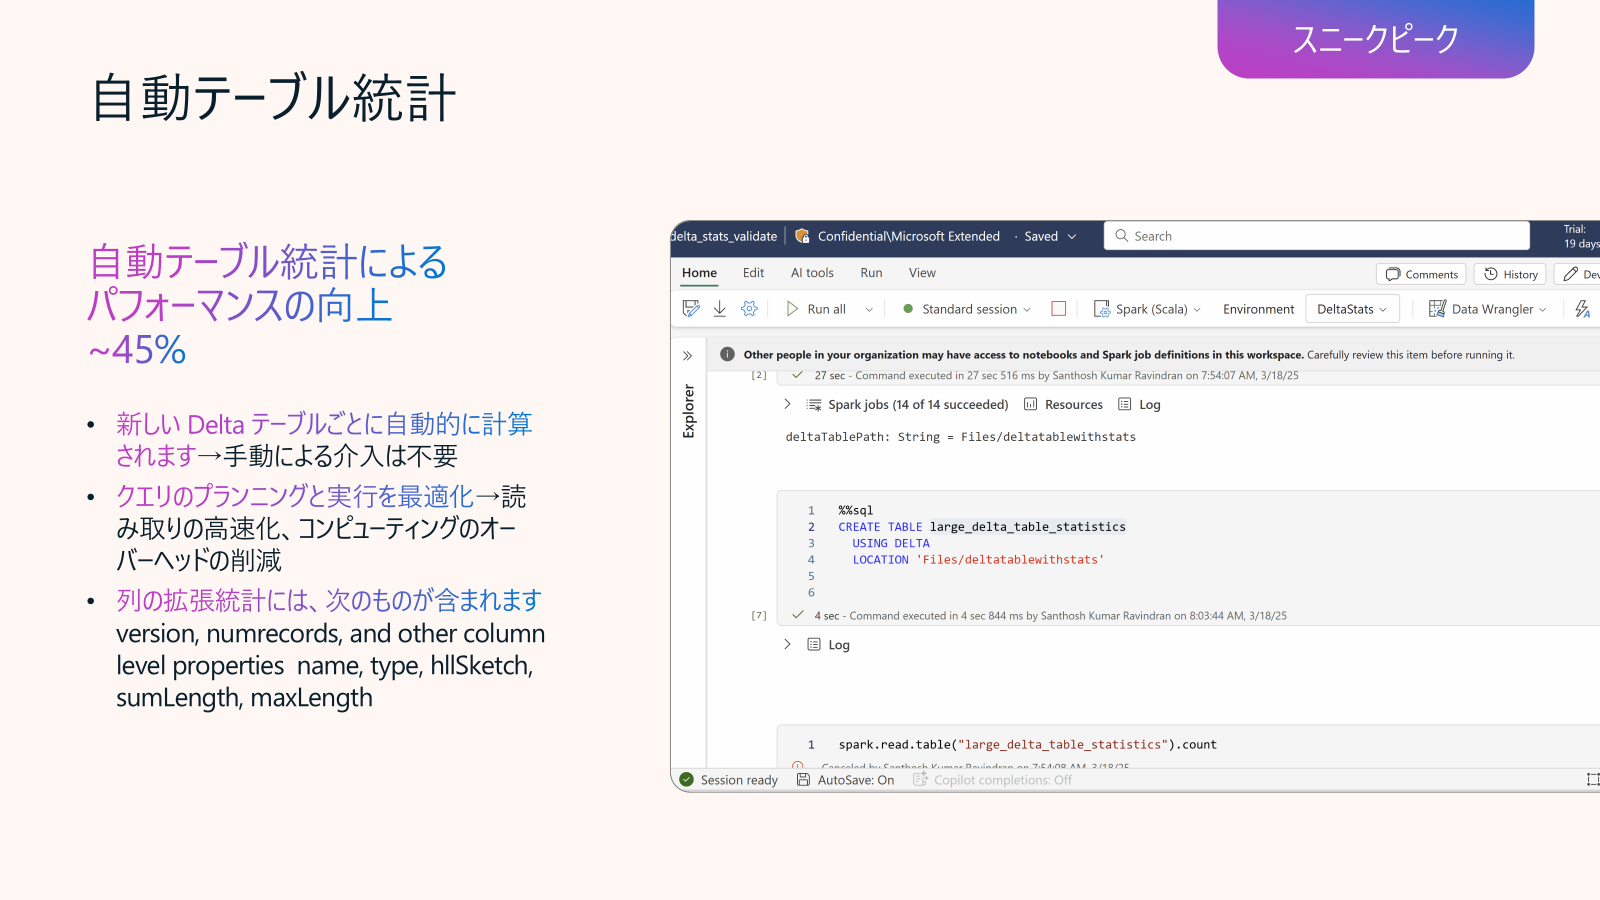Open the notebook History
The image size is (1600, 900).
[x=1511, y=274]
